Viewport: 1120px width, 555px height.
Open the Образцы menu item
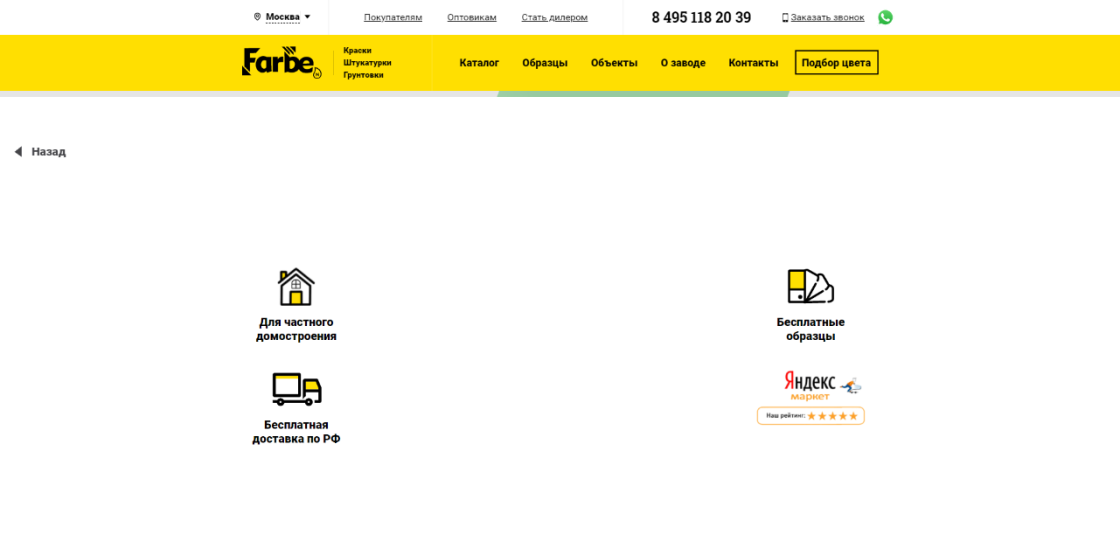[544, 63]
